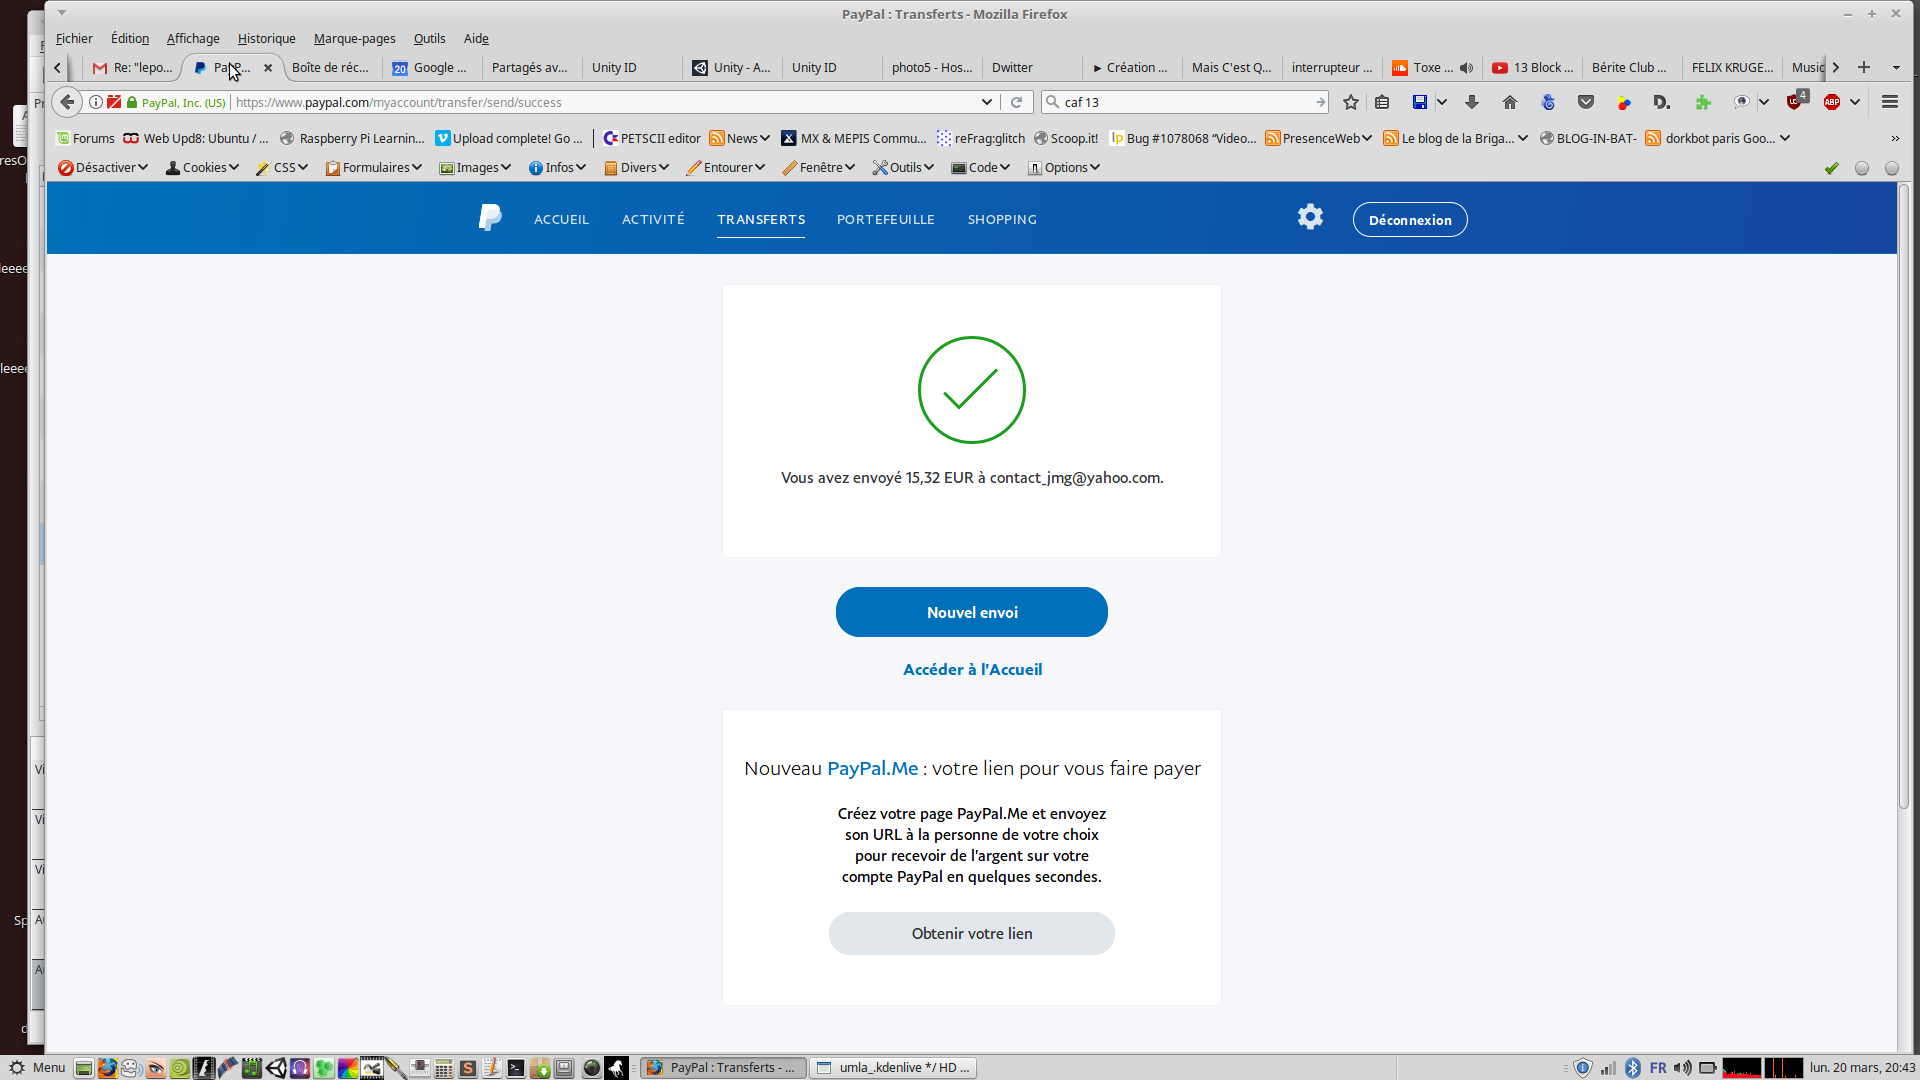The image size is (1920, 1080).
Task: Open PayPal settings gear icon
Action: coord(1310,217)
